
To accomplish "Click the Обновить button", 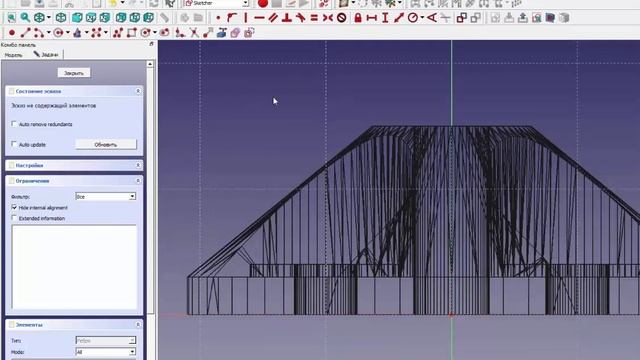I will point(106,144).
